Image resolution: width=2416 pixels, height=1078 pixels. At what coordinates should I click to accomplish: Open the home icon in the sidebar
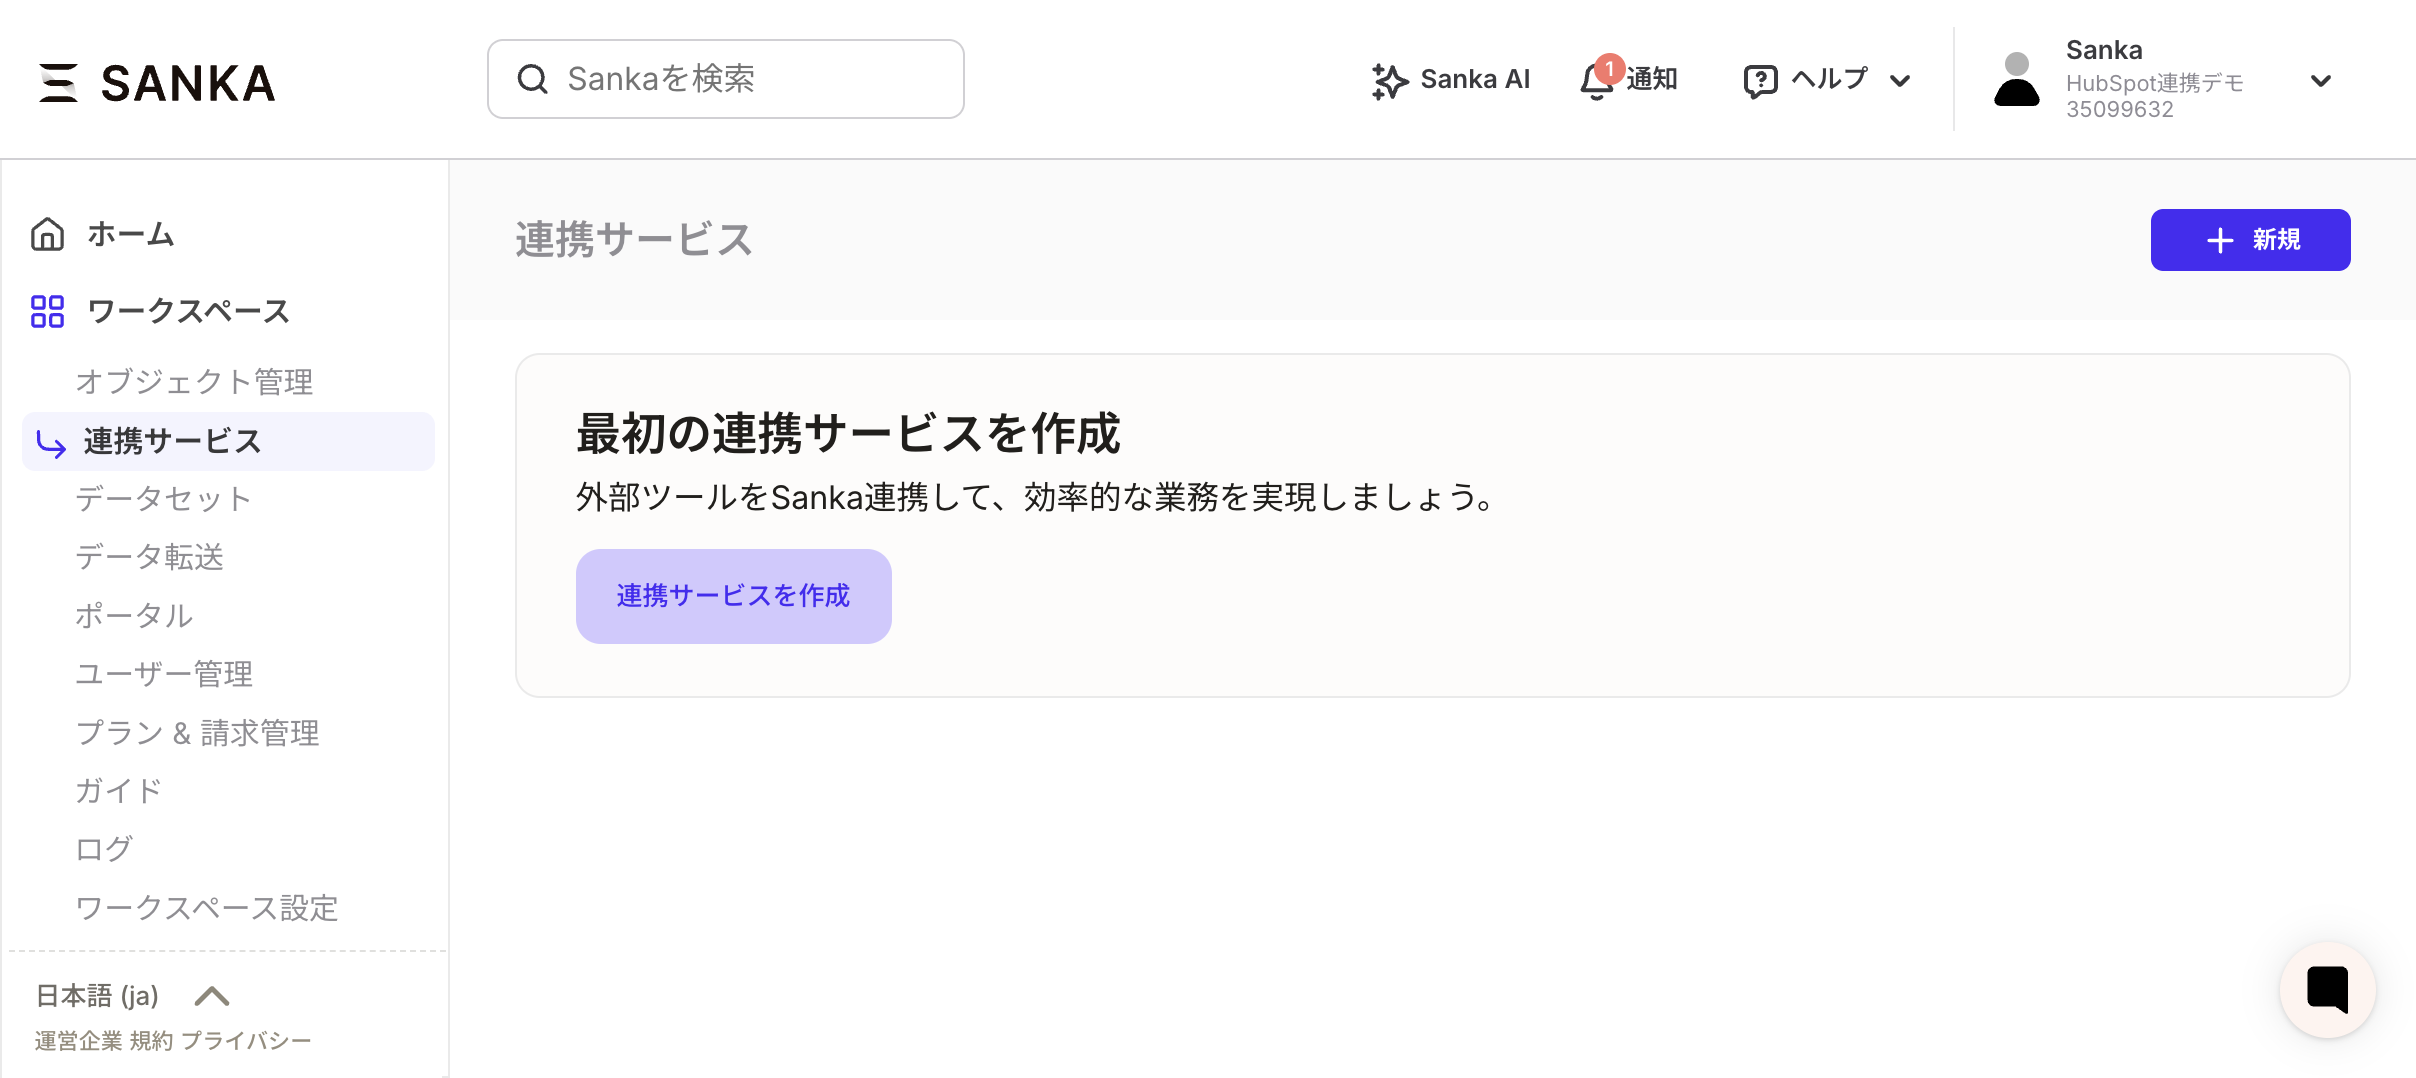pos(47,234)
